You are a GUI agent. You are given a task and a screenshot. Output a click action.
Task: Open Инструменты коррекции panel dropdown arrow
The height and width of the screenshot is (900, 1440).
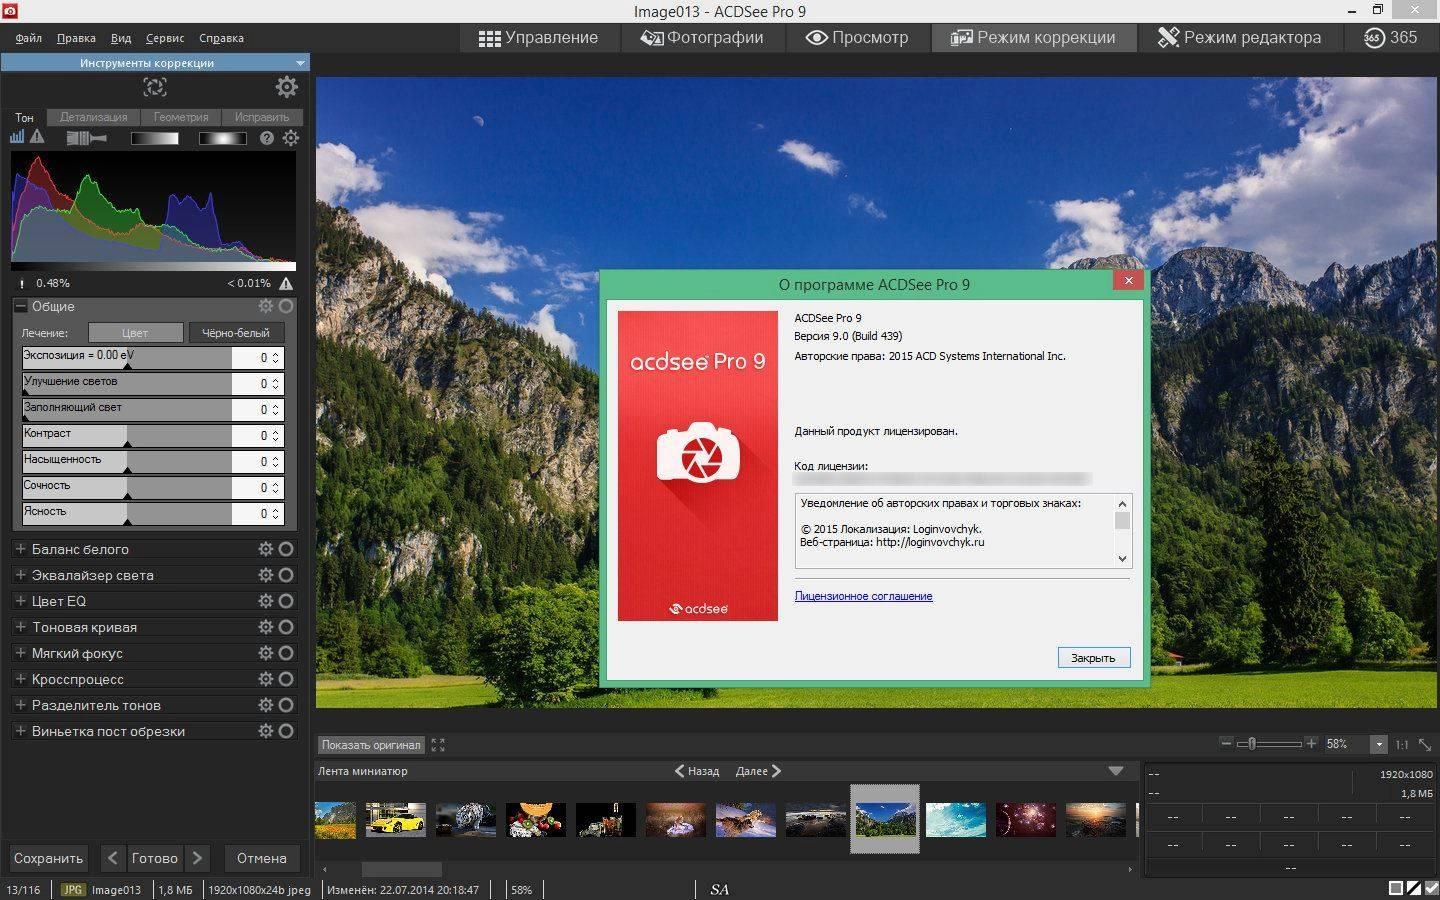tap(299, 63)
